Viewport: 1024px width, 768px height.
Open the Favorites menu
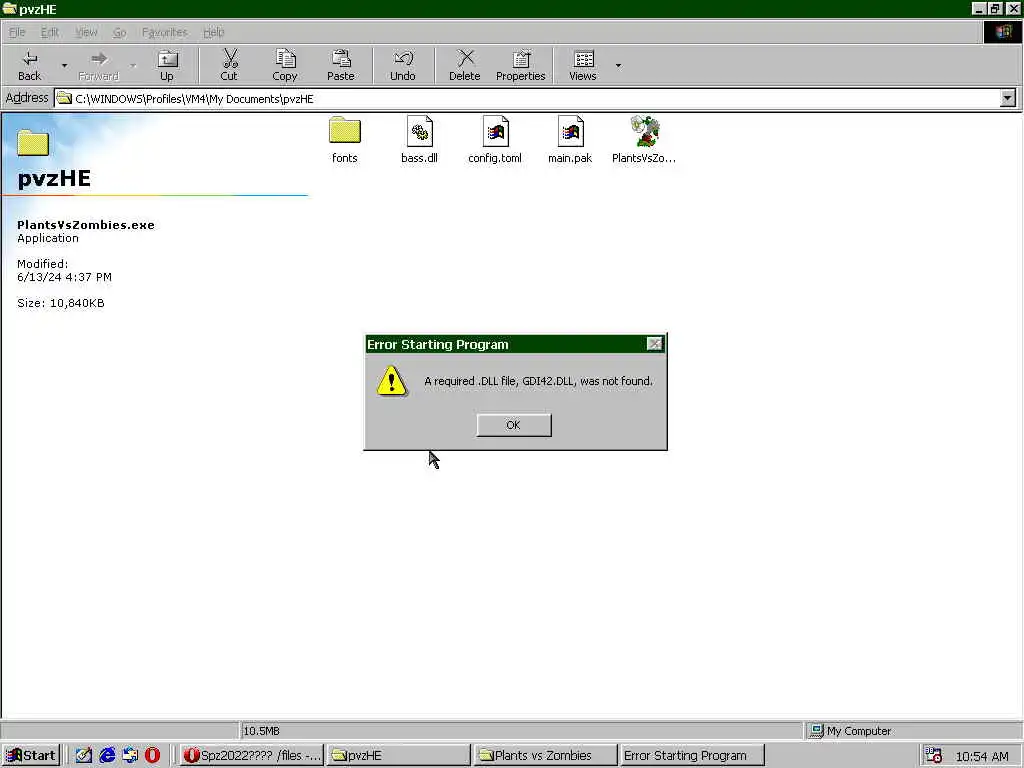pyautogui.click(x=165, y=32)
